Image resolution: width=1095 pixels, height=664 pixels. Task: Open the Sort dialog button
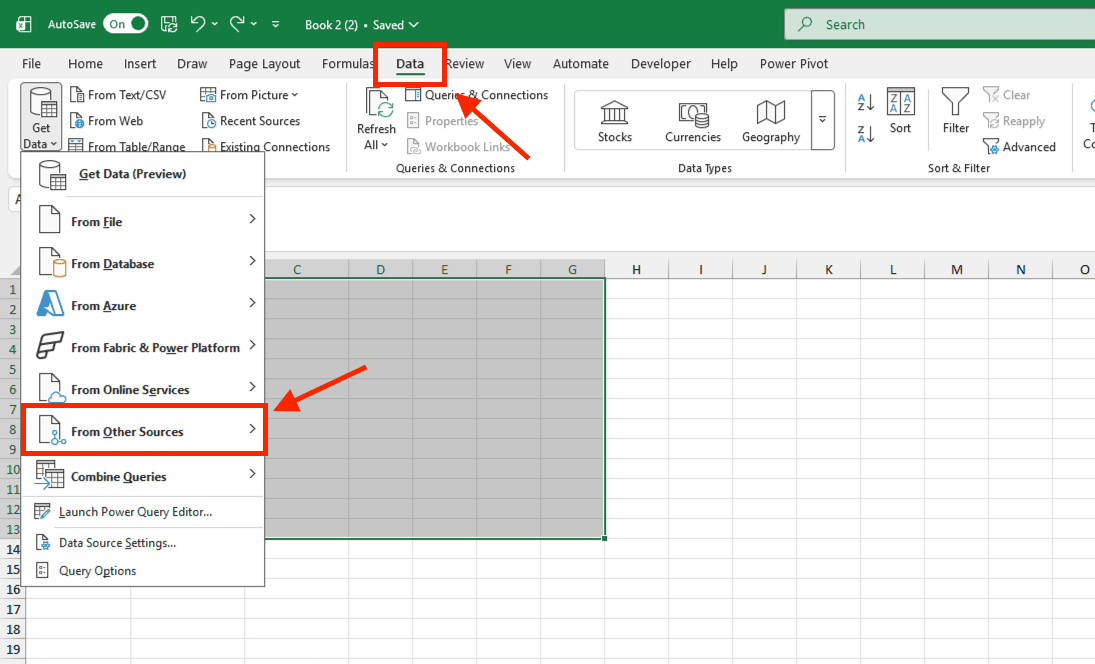click(900, 112)
